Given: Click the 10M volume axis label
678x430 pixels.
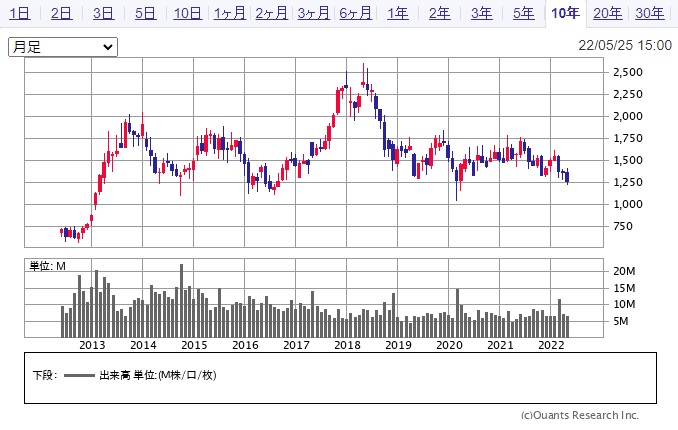Looking at the screenshot, I should (624, 304).
